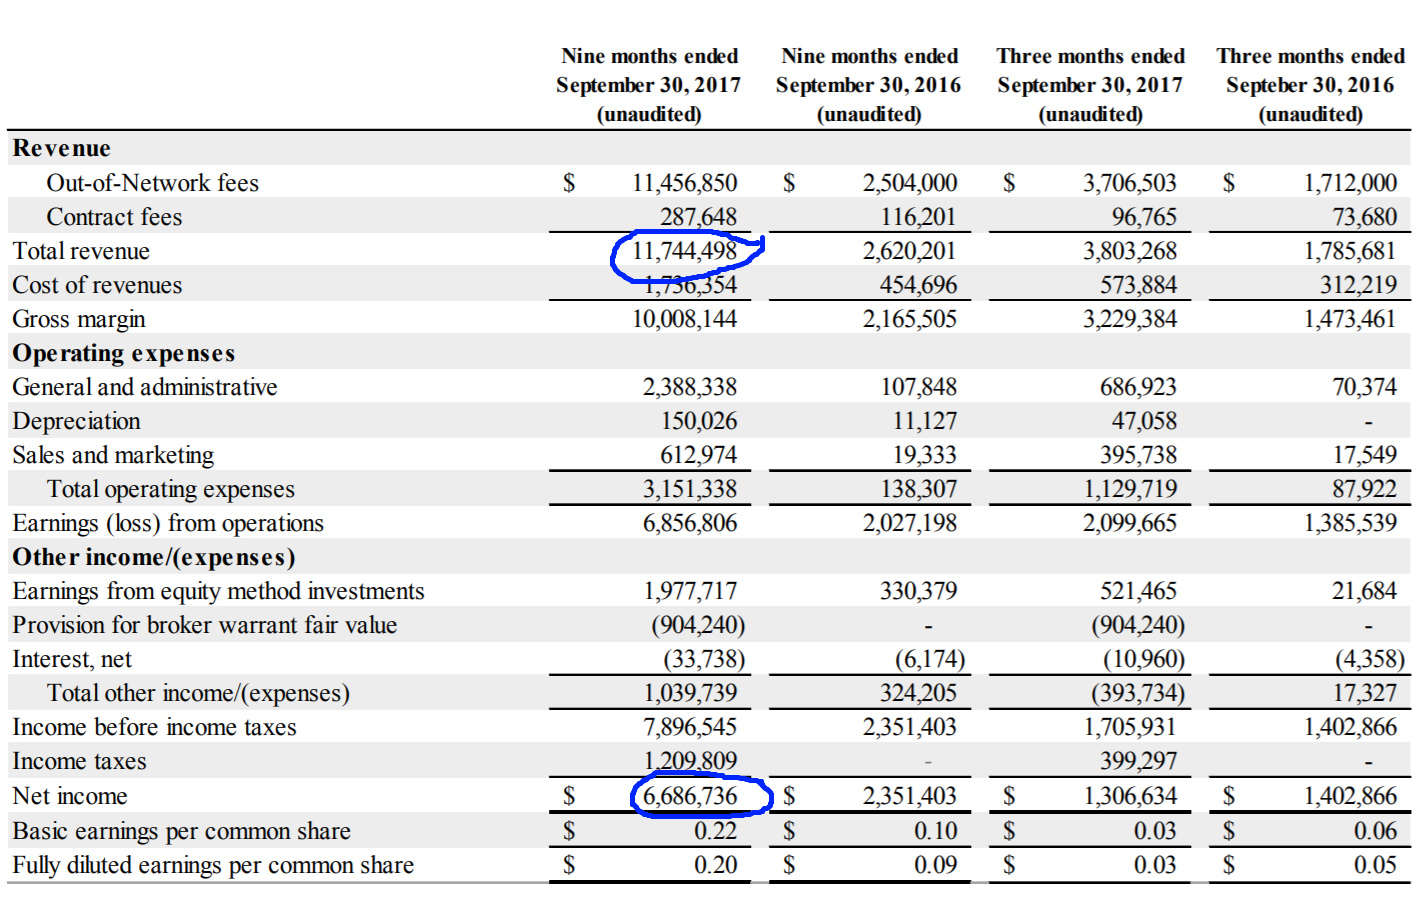Click General and administrative value 107,848

(x=918, y=387)
